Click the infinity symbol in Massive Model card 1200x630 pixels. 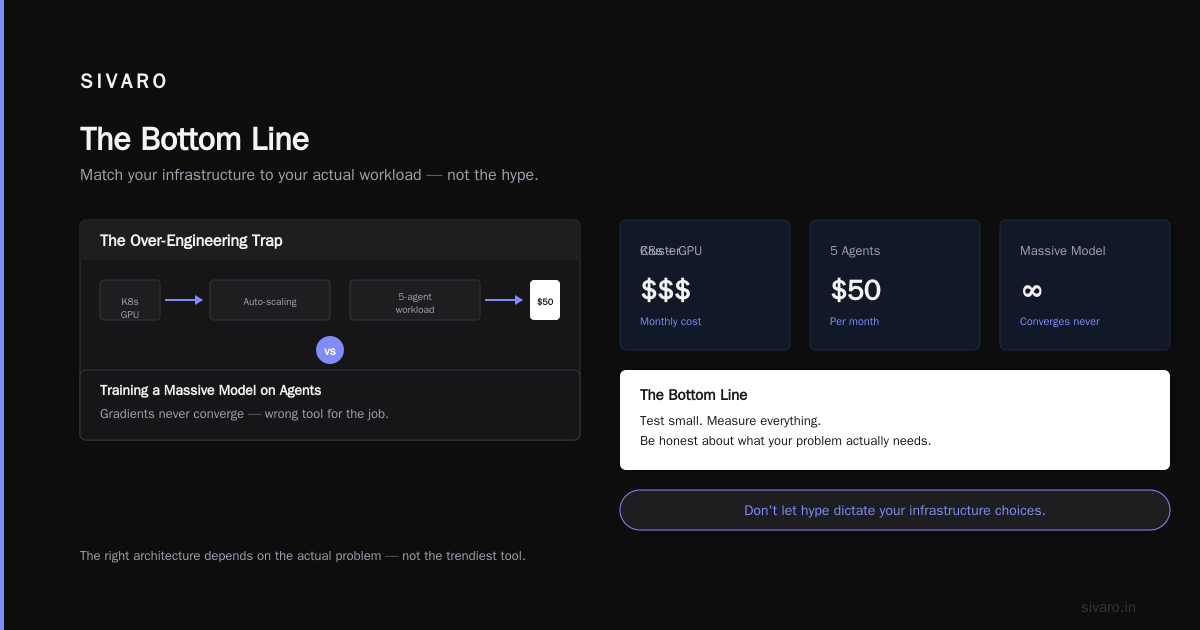[x=1032, y=290]
